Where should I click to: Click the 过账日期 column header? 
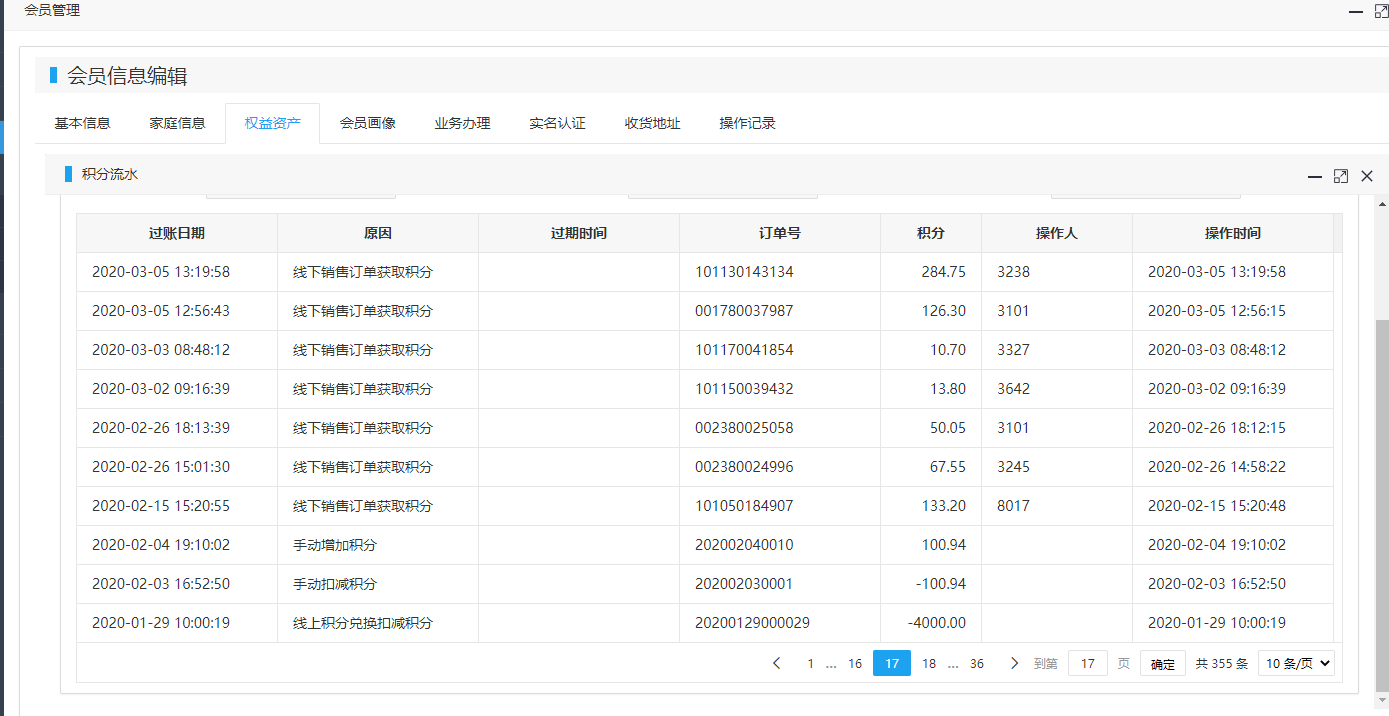coord(177,233)
